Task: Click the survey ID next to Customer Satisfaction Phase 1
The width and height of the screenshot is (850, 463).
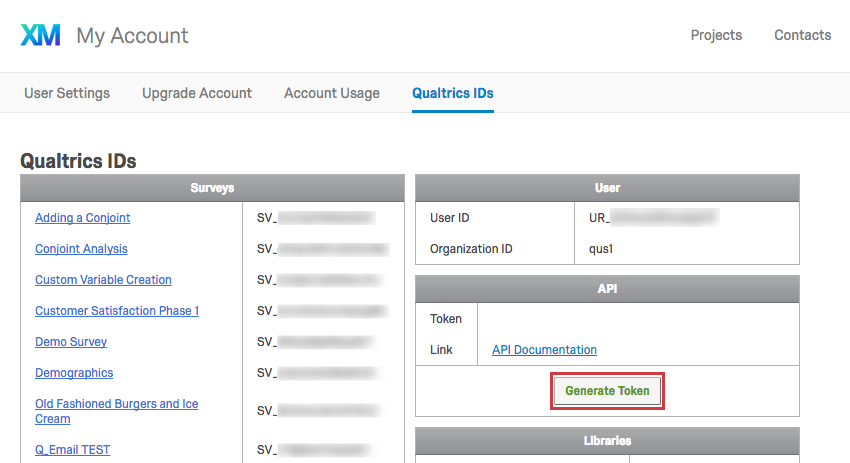Action: [x=323, y=311]
